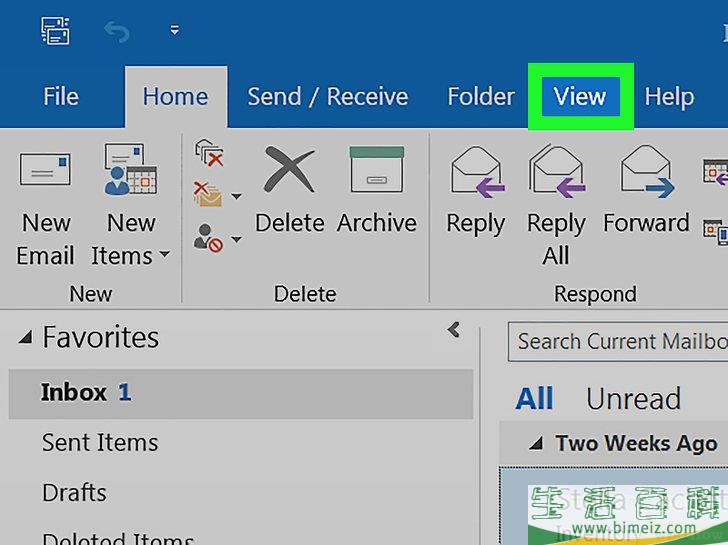Image resolution: width=728 pixels, height=545 pixels.
Task: Minimize the folder pane with the chevron
Action: coord(454,330)
